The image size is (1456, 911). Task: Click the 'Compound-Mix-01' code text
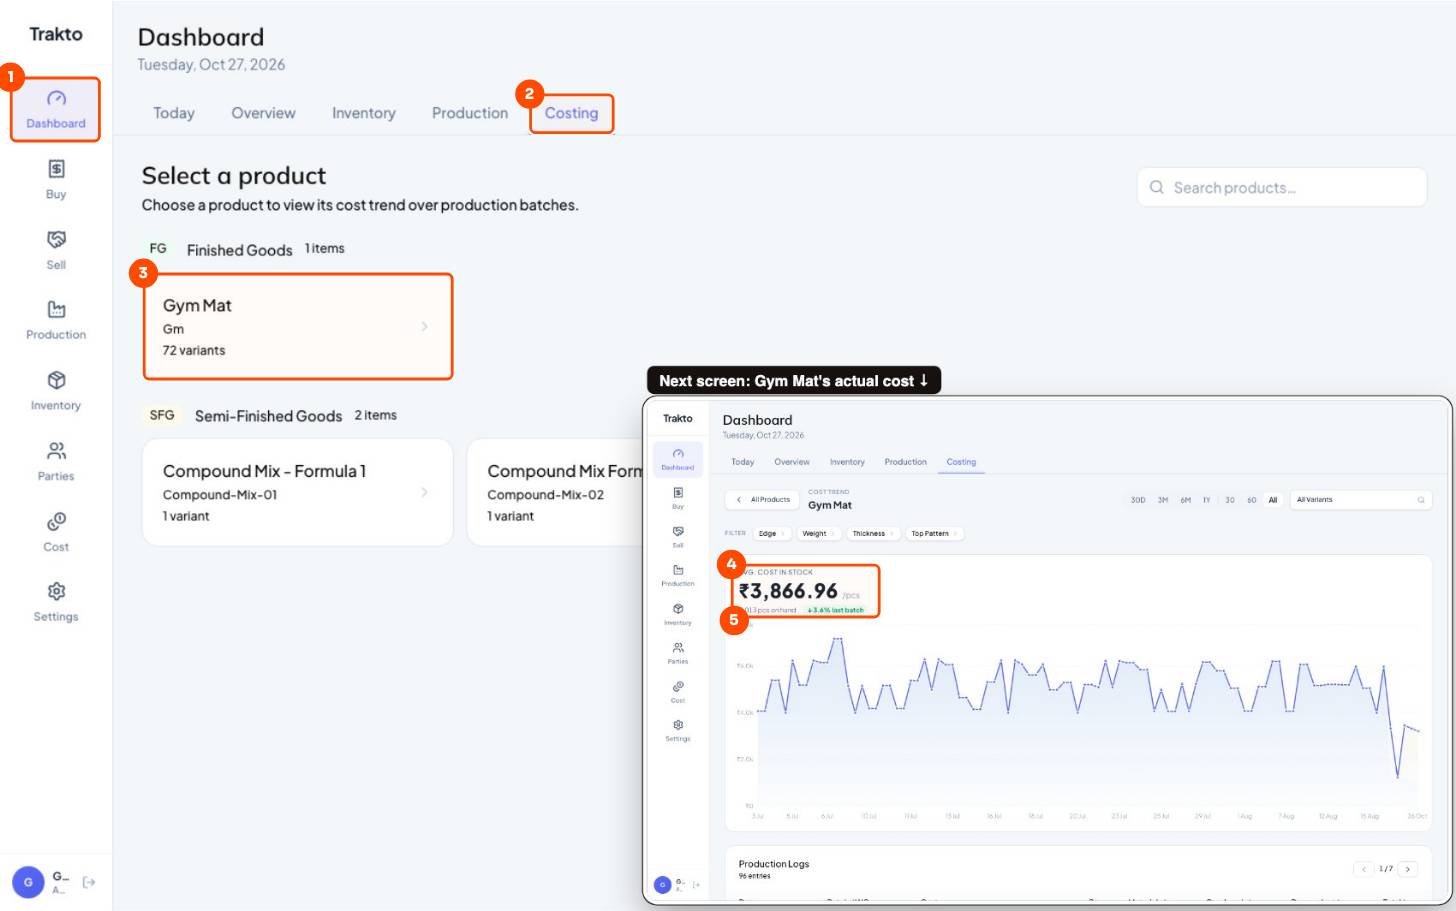pyautogui.click(x=220, y=495)
